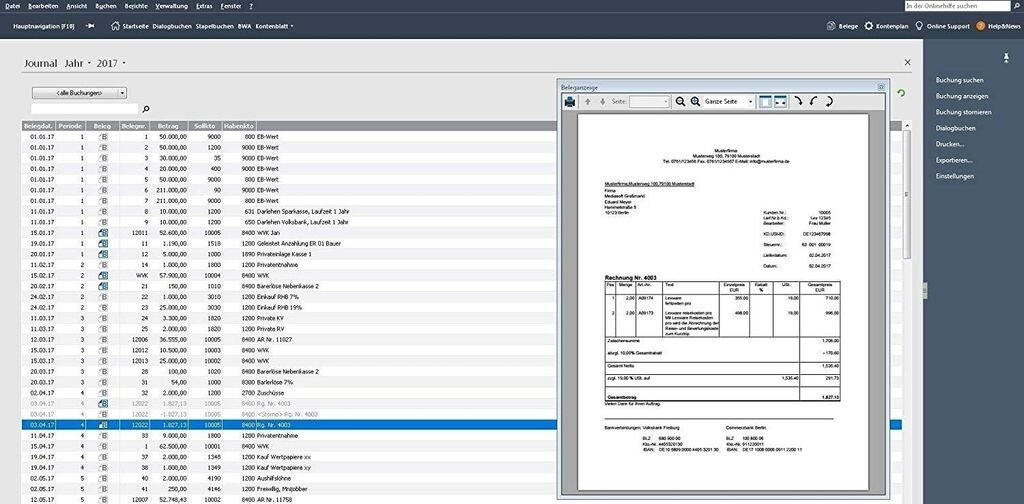Open the Ganze Seite zoom dropdown
This screenshot has height=504, width=1024.
[729, 102]
